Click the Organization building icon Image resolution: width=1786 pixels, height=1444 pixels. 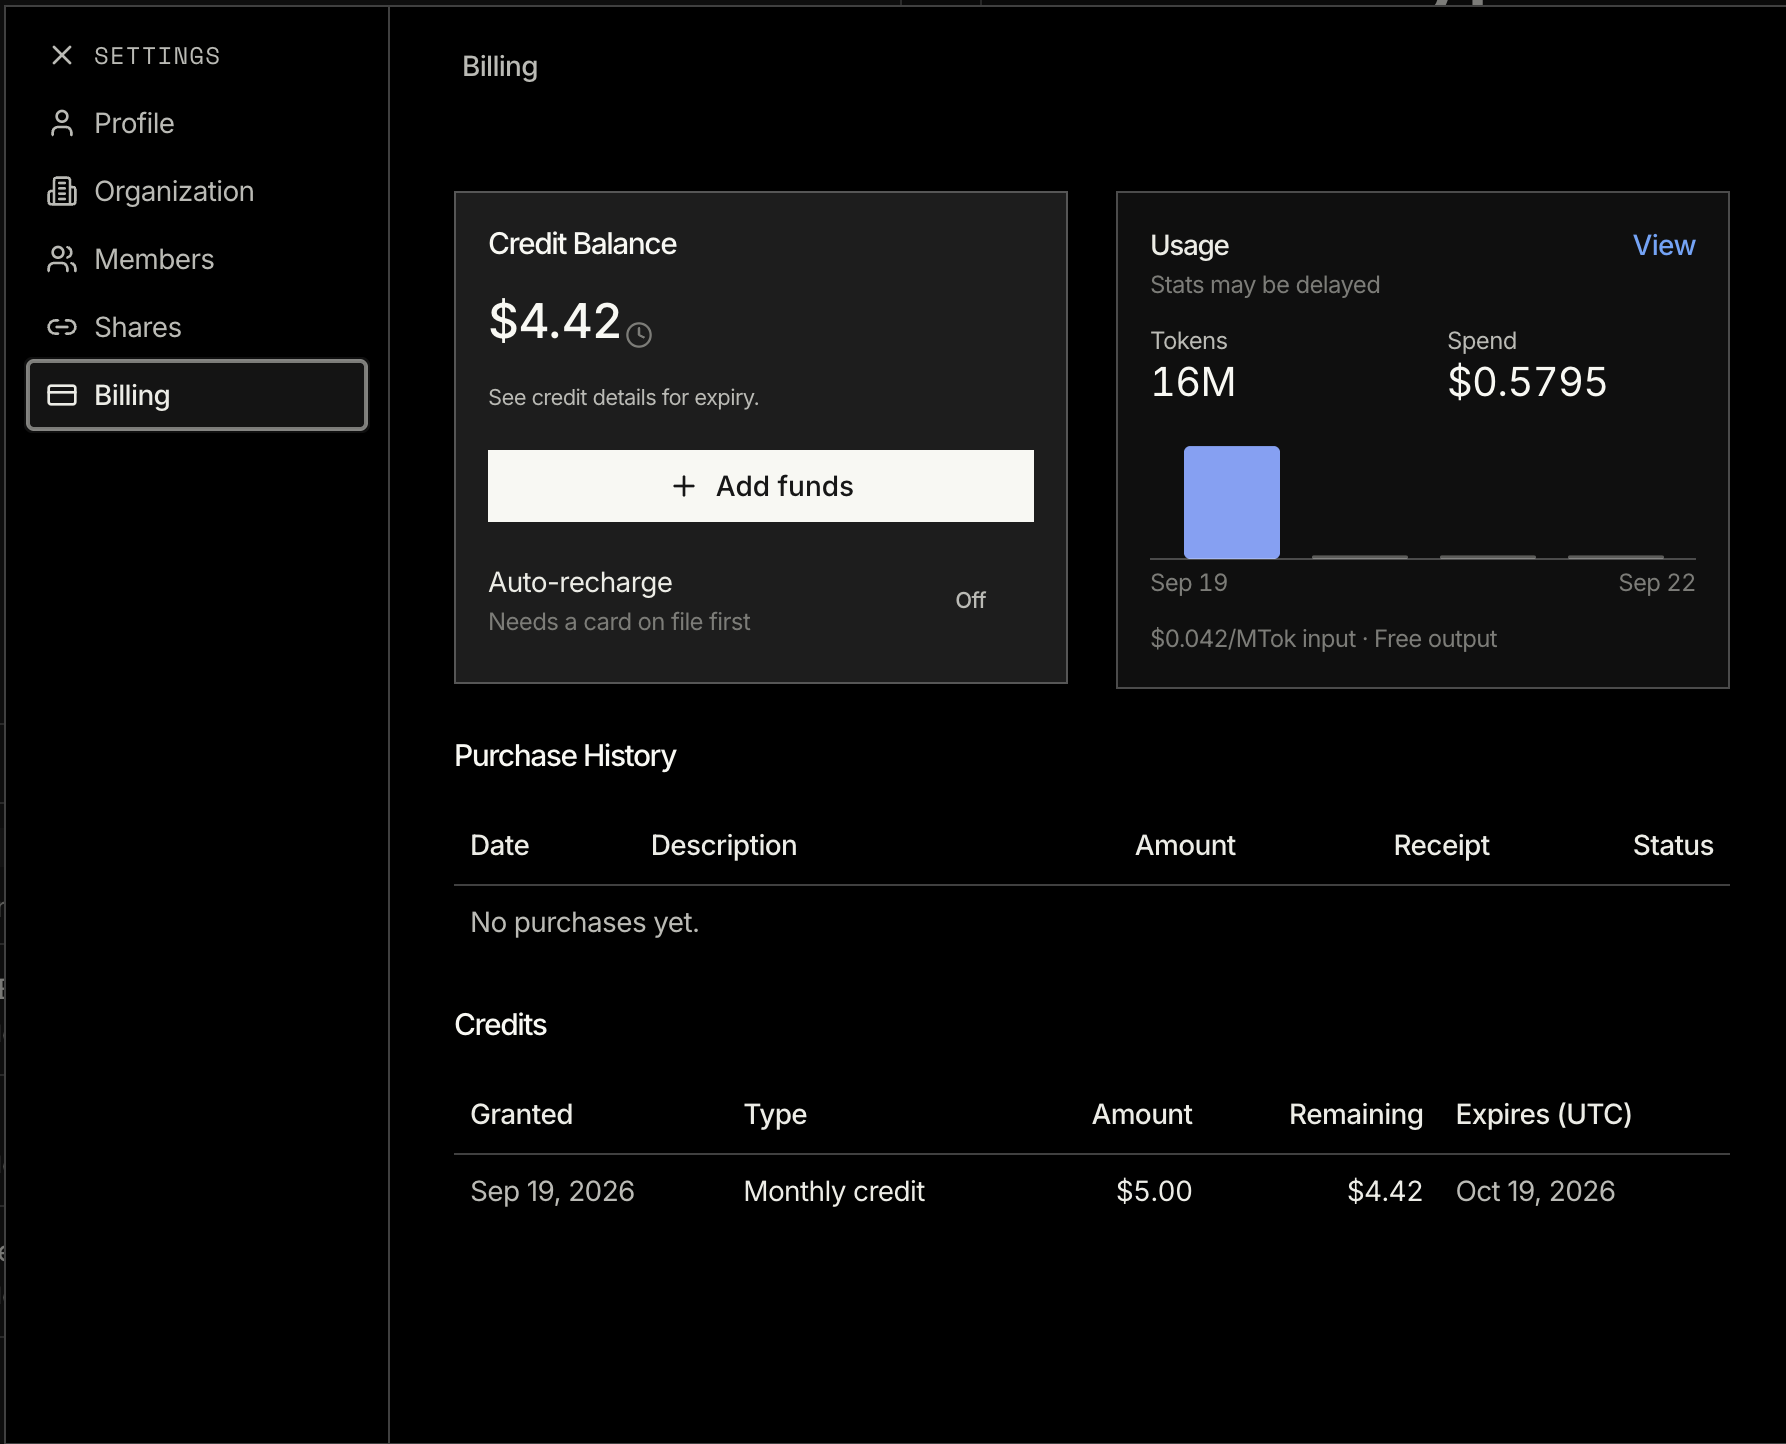point(62,191)
